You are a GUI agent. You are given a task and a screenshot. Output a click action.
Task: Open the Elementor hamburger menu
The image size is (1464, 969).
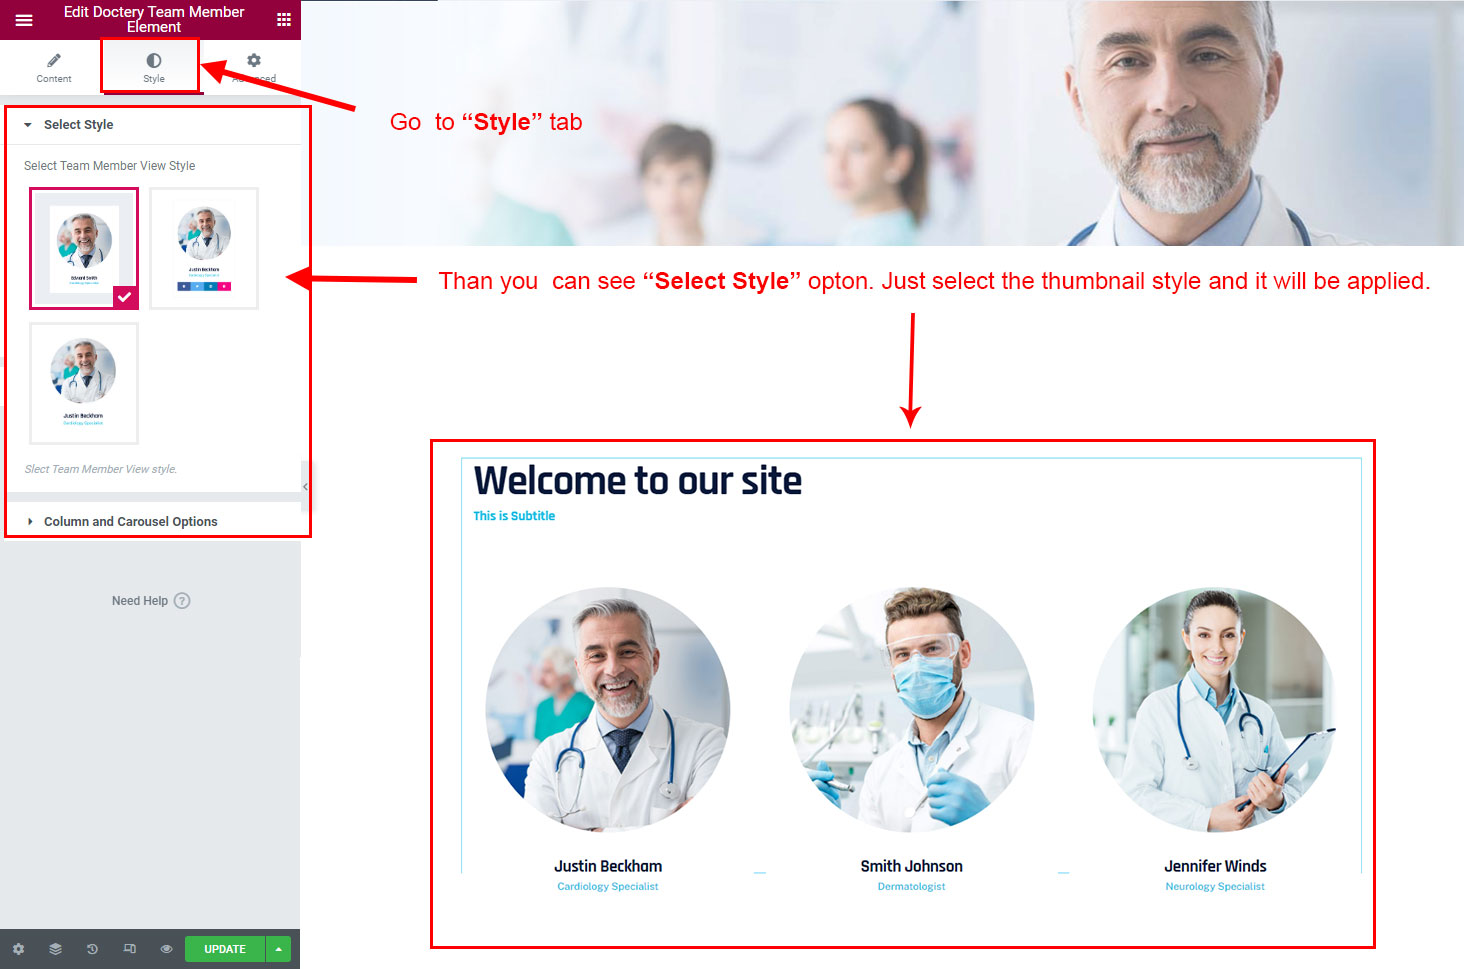point(24,20)
